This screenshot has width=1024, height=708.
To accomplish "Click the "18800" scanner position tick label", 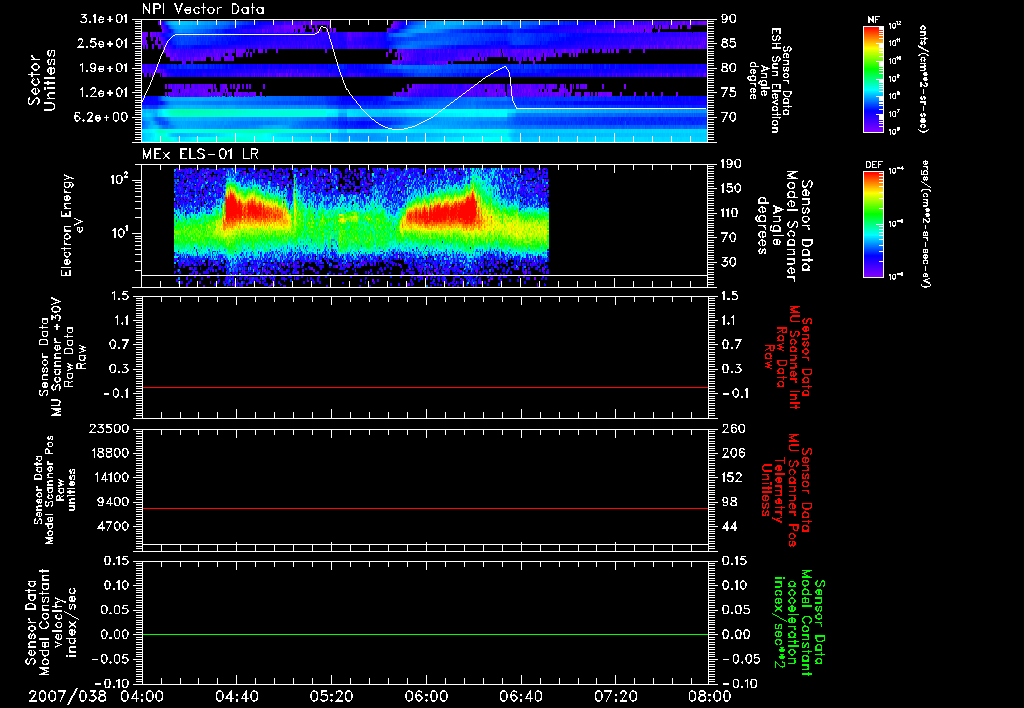I will tap(108, 453).
